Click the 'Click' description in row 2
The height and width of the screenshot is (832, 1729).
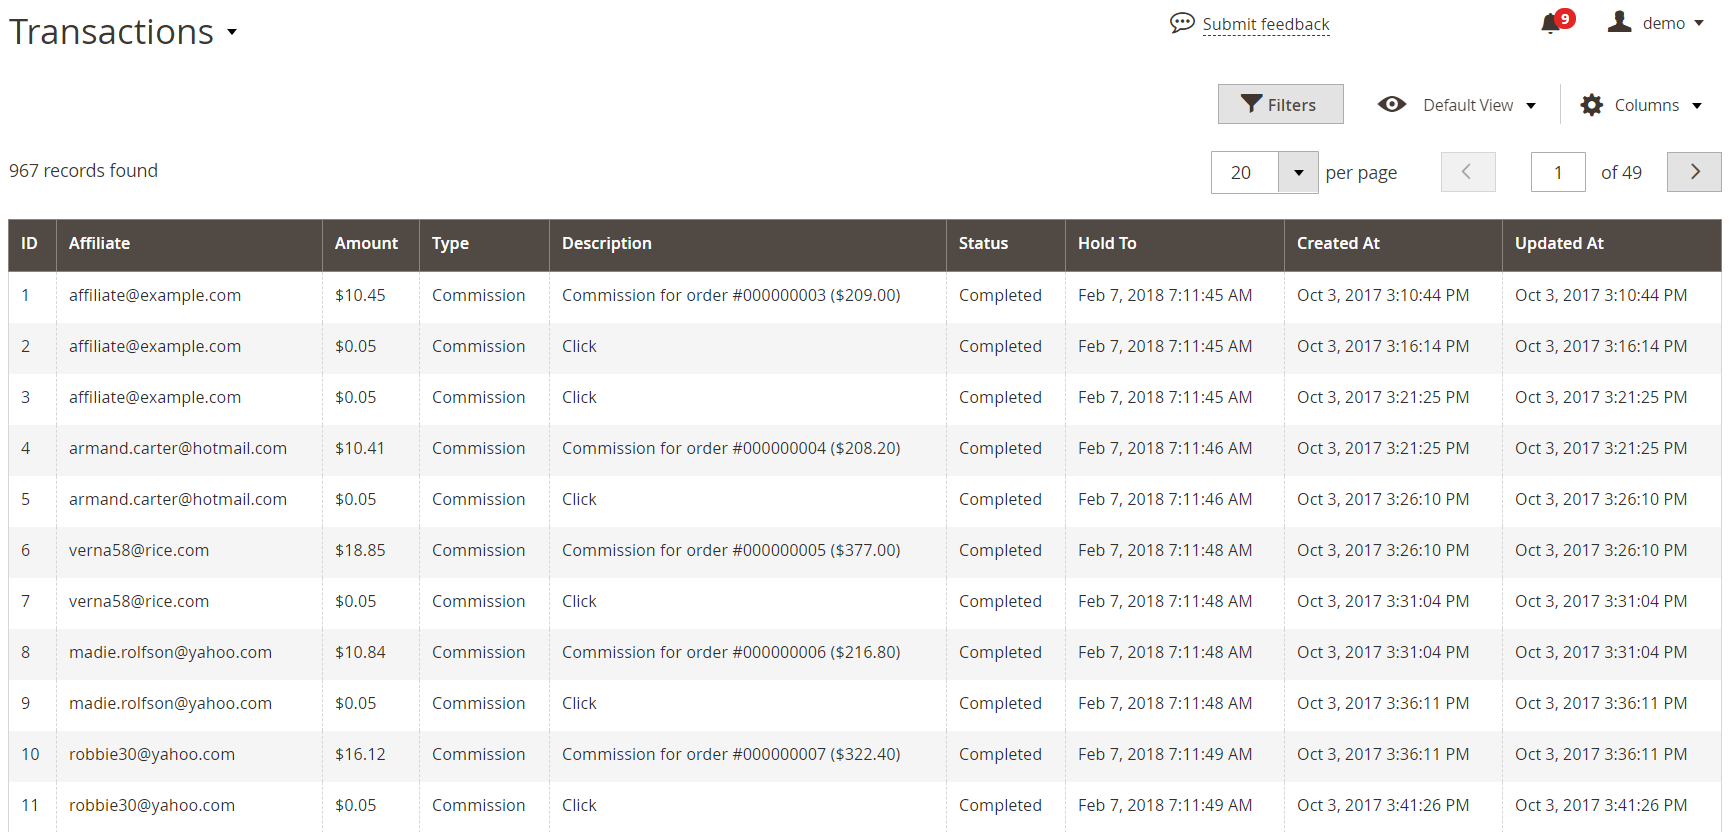(579, 346)
